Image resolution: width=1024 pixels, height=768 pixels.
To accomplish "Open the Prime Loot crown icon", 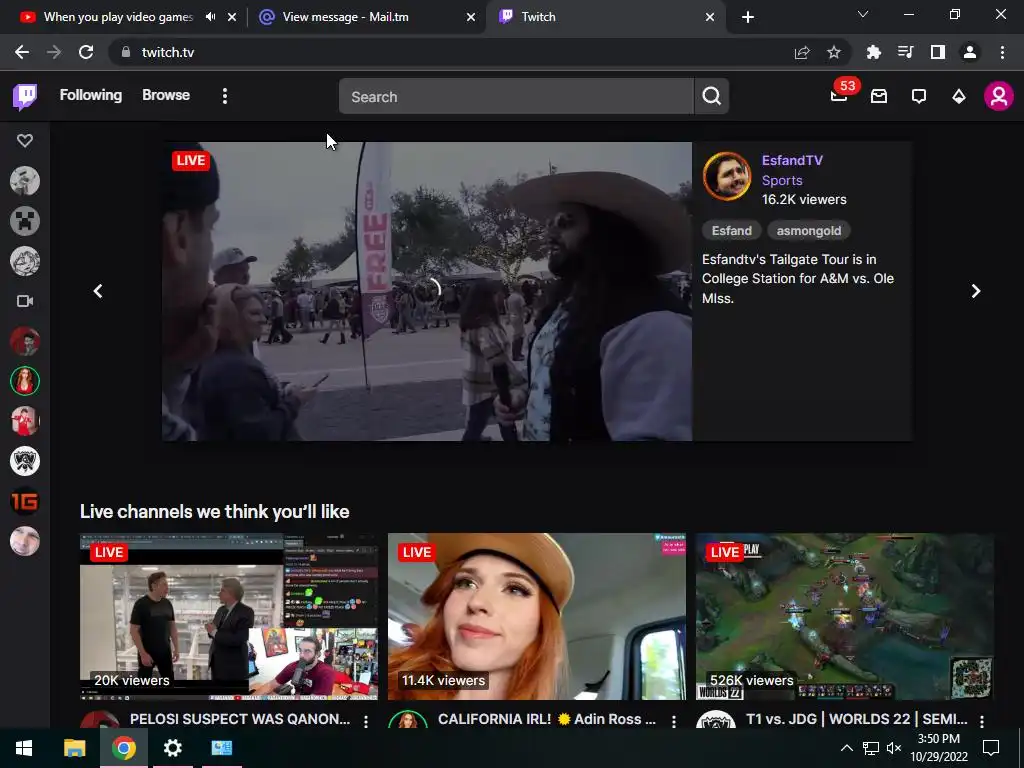I will point(879,97).
